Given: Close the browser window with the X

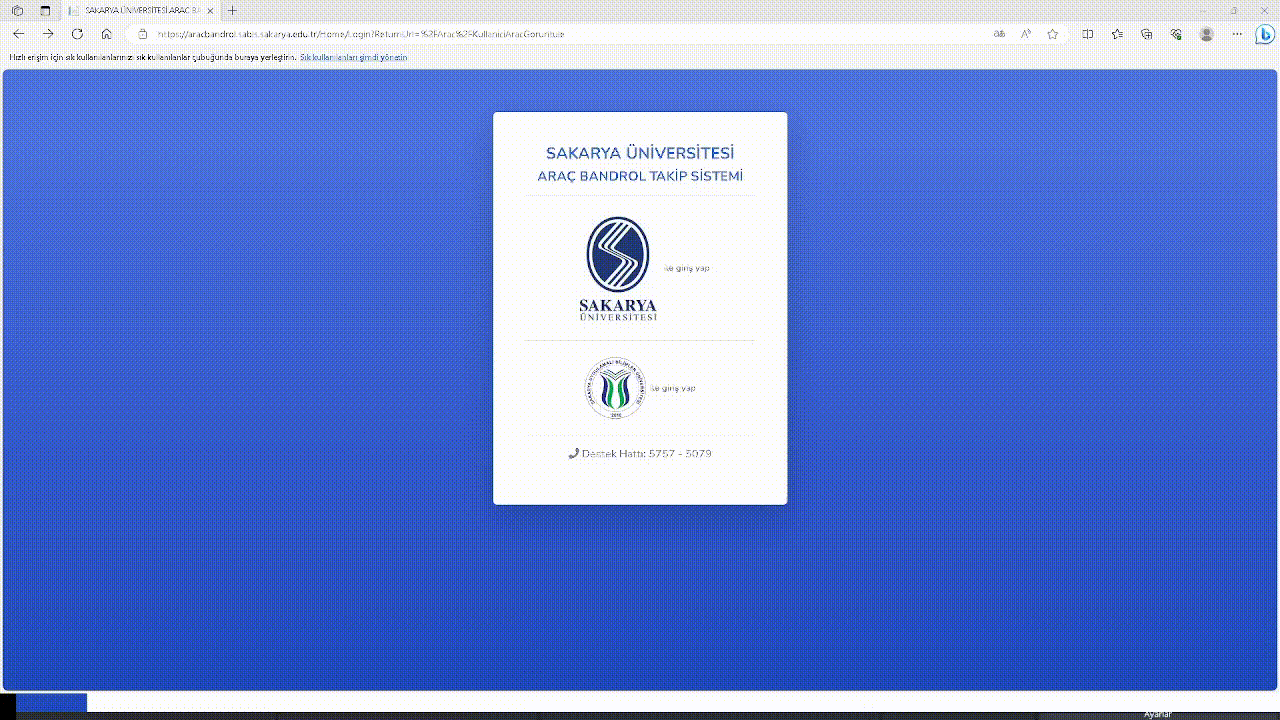Looking at the screenshot, I should pyautogui.click(x=1262, y=10).
